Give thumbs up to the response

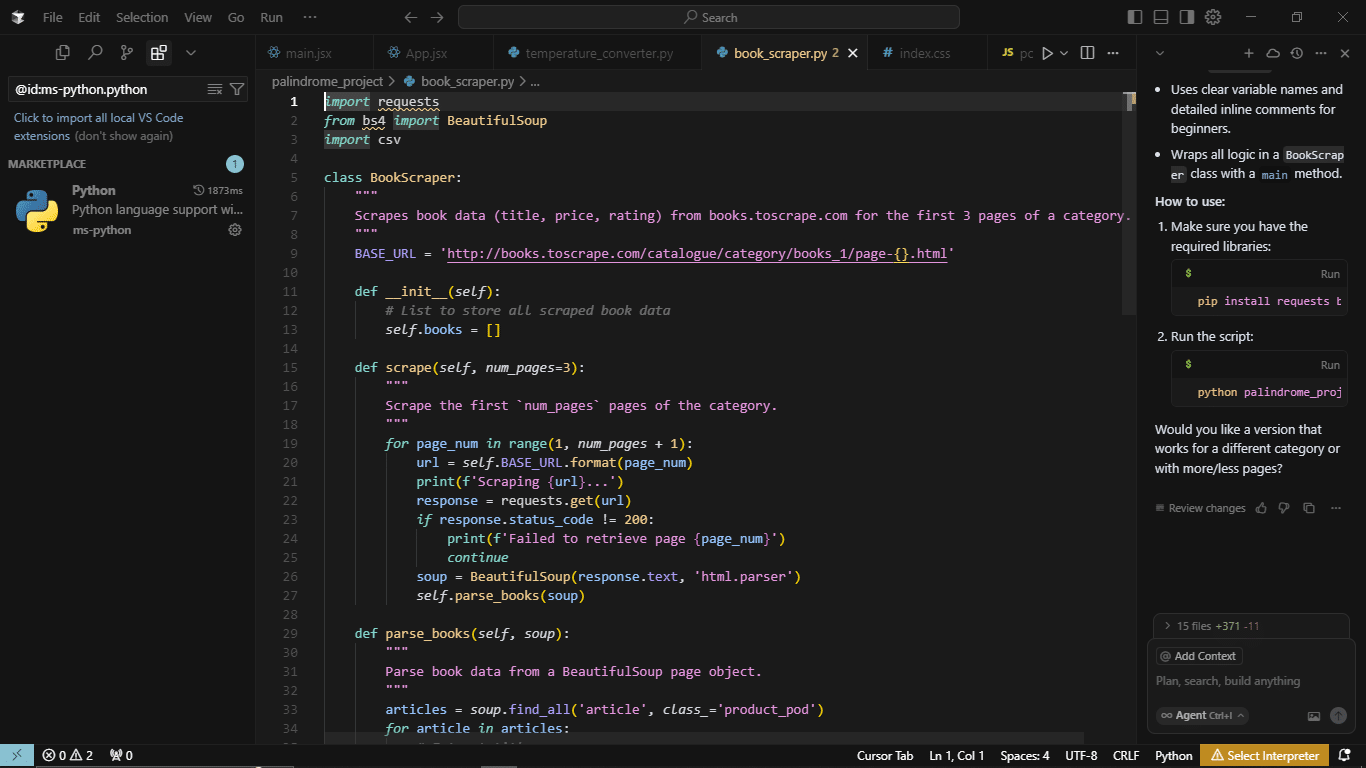coord(1261,508)
